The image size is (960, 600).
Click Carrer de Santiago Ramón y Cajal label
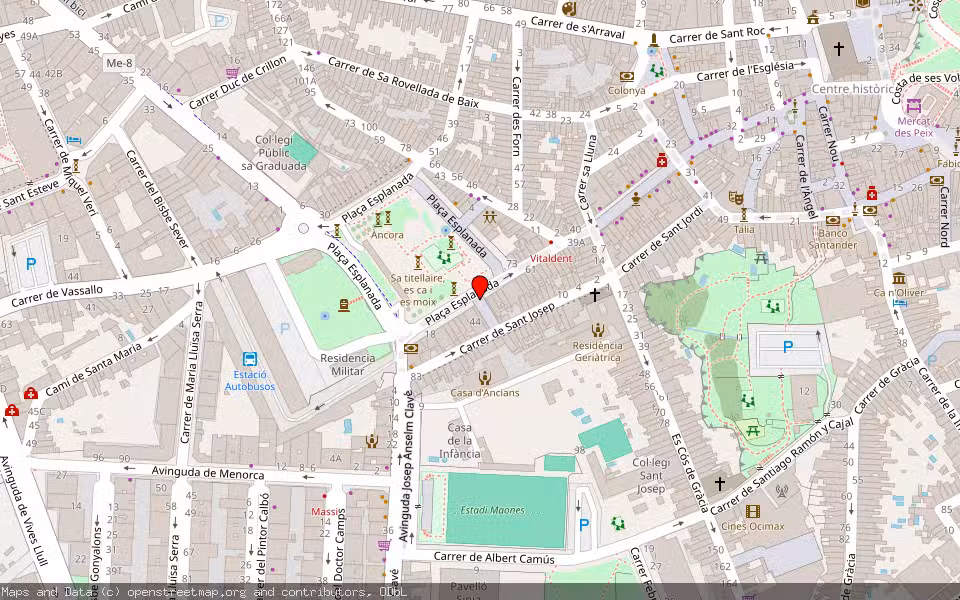[782, 467]
